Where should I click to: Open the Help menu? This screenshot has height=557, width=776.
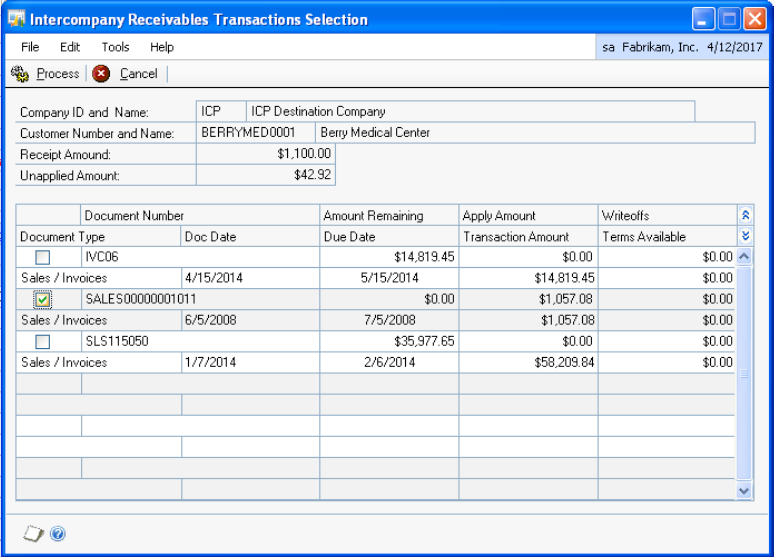click(x=162, y=47)
